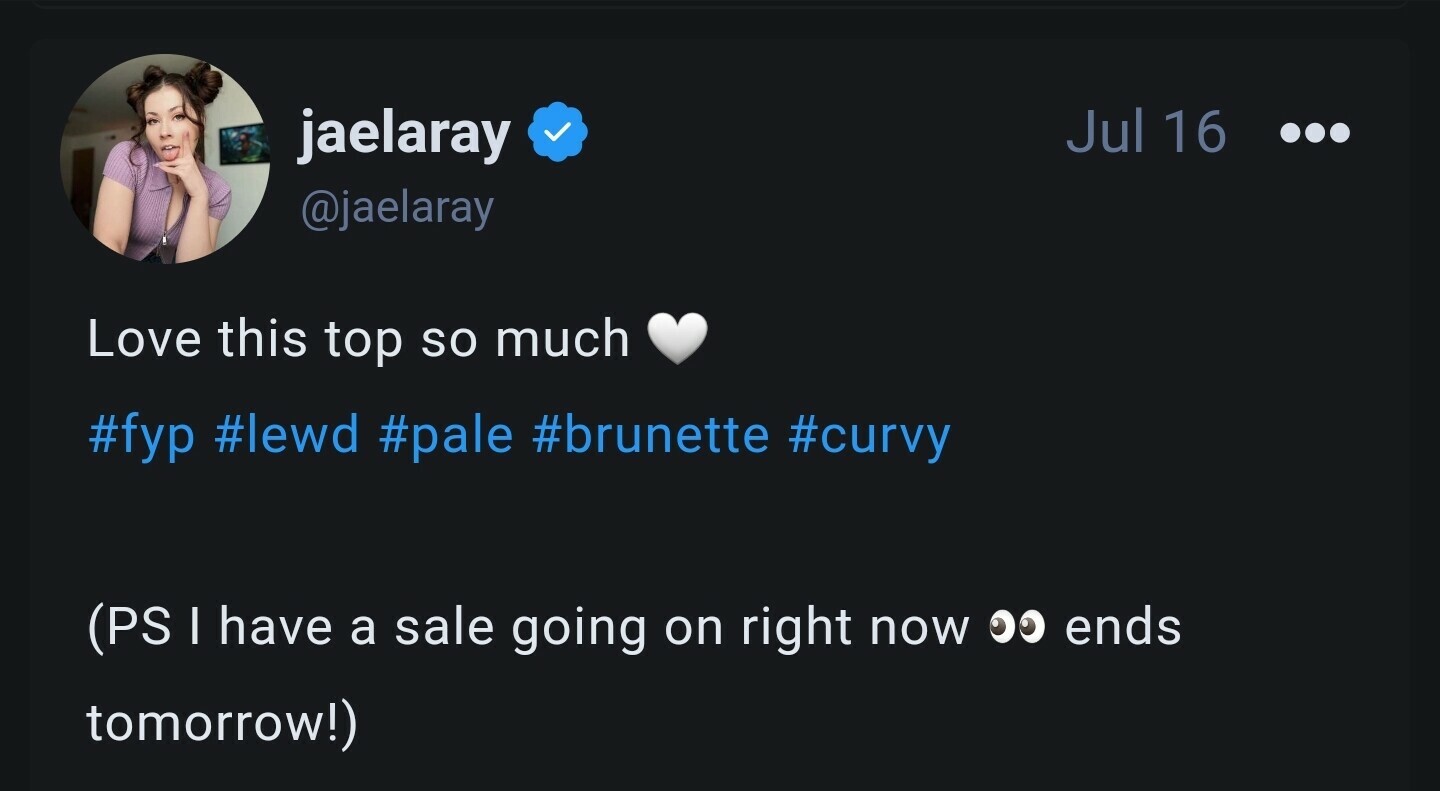Click the "Love this top so much" text
1440x791 pixels.
click(x=358, y=339)
